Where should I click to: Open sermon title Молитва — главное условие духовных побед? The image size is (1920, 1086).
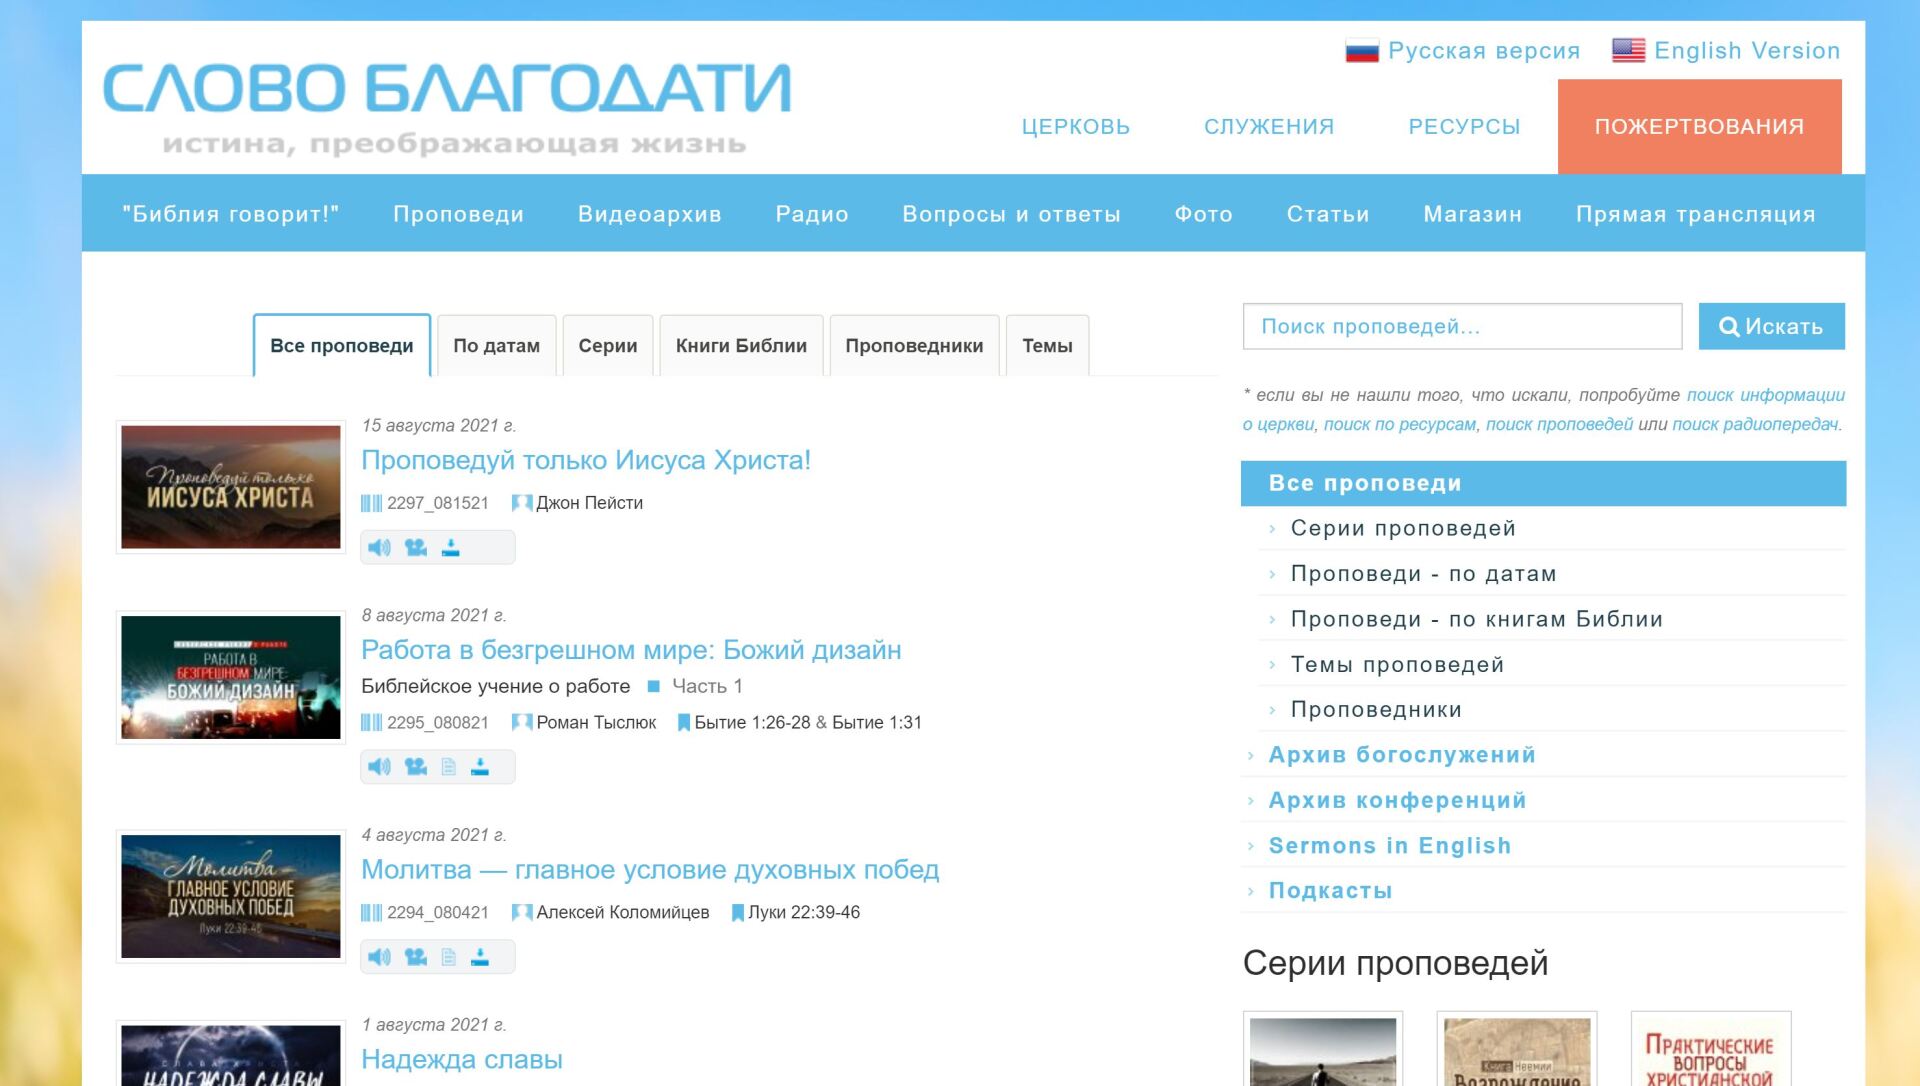(650, 870)
